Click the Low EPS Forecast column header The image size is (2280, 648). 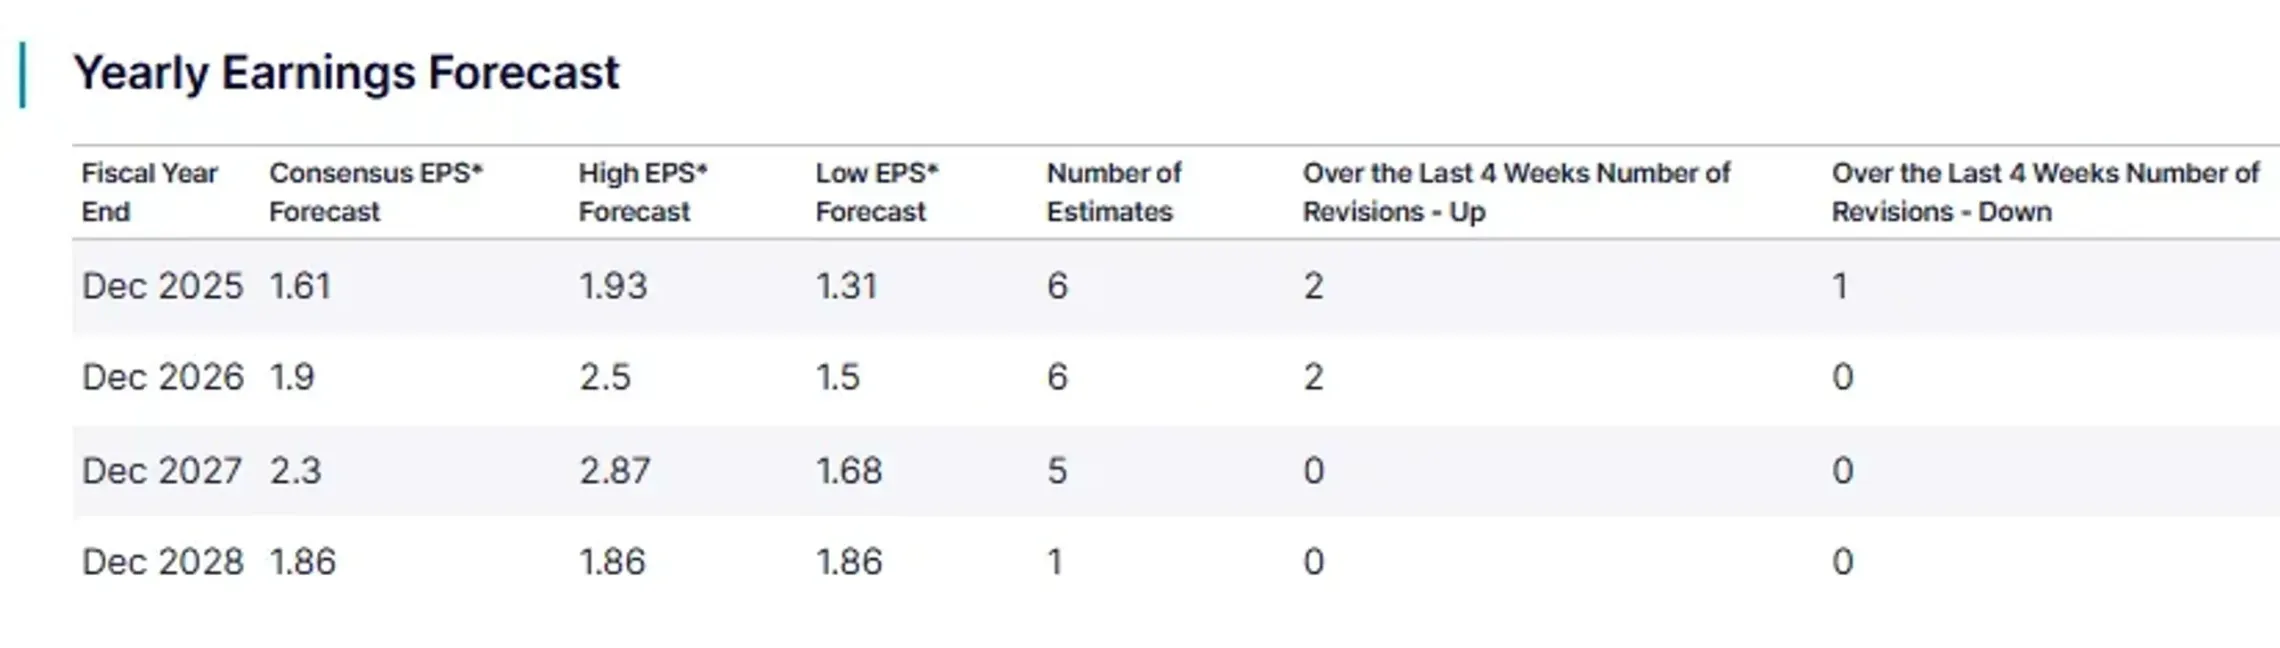coord(876,192)
